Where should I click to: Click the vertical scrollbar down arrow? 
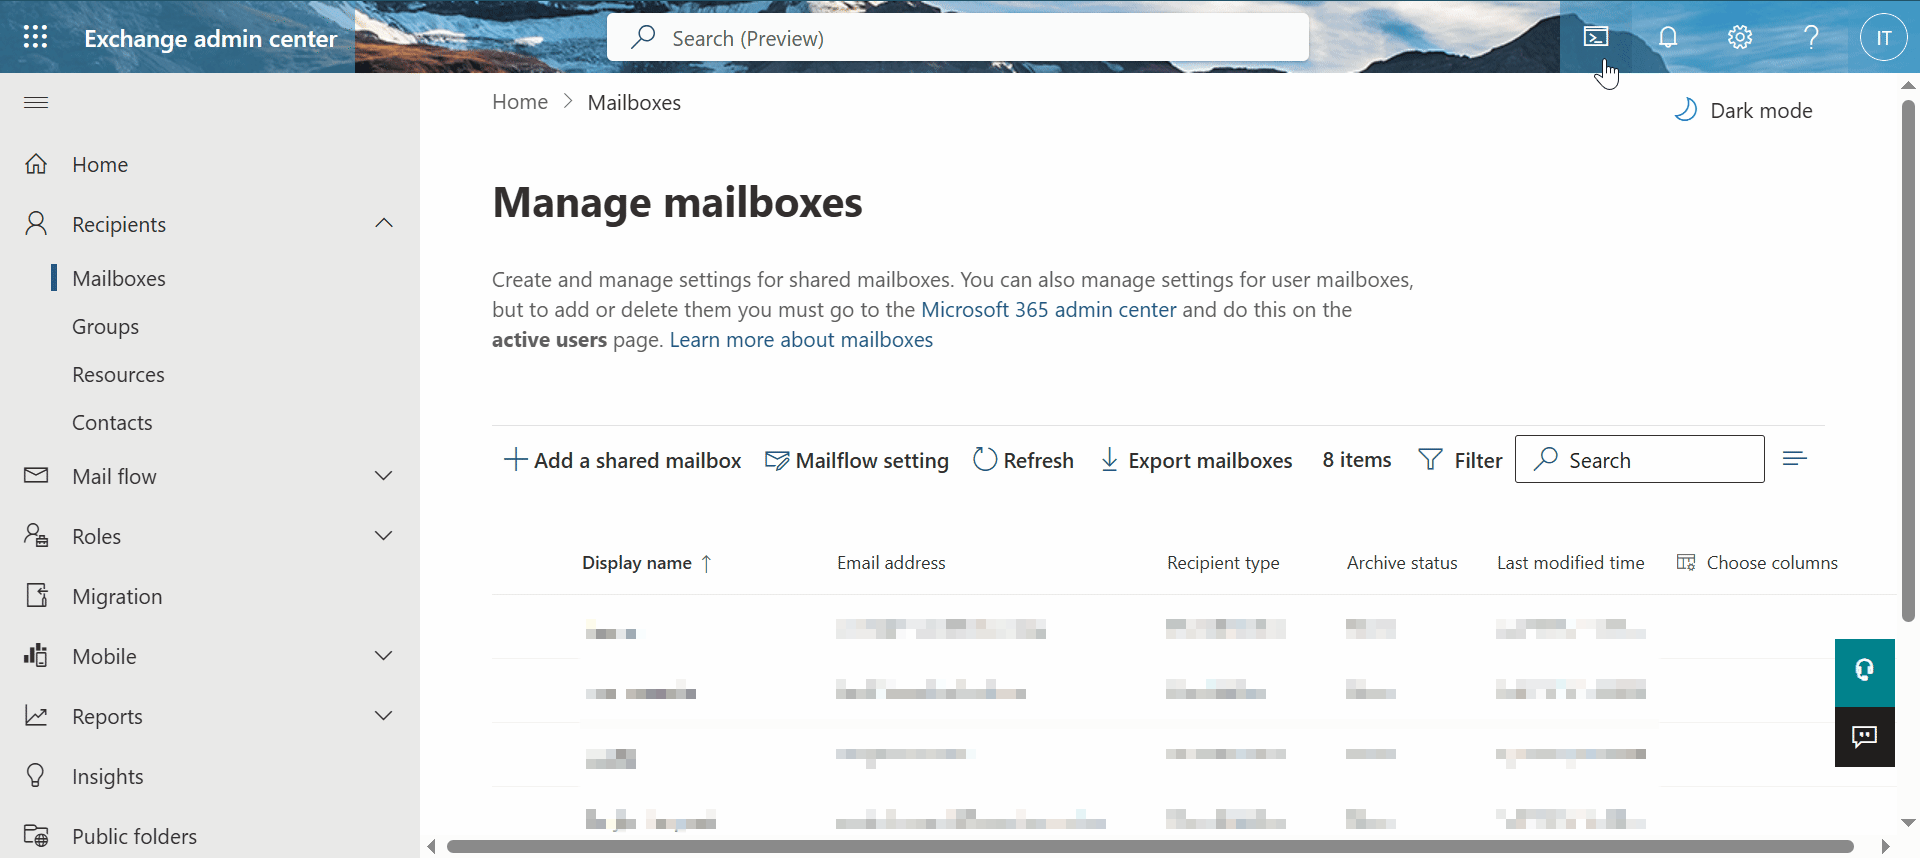tap(1908, 822)
